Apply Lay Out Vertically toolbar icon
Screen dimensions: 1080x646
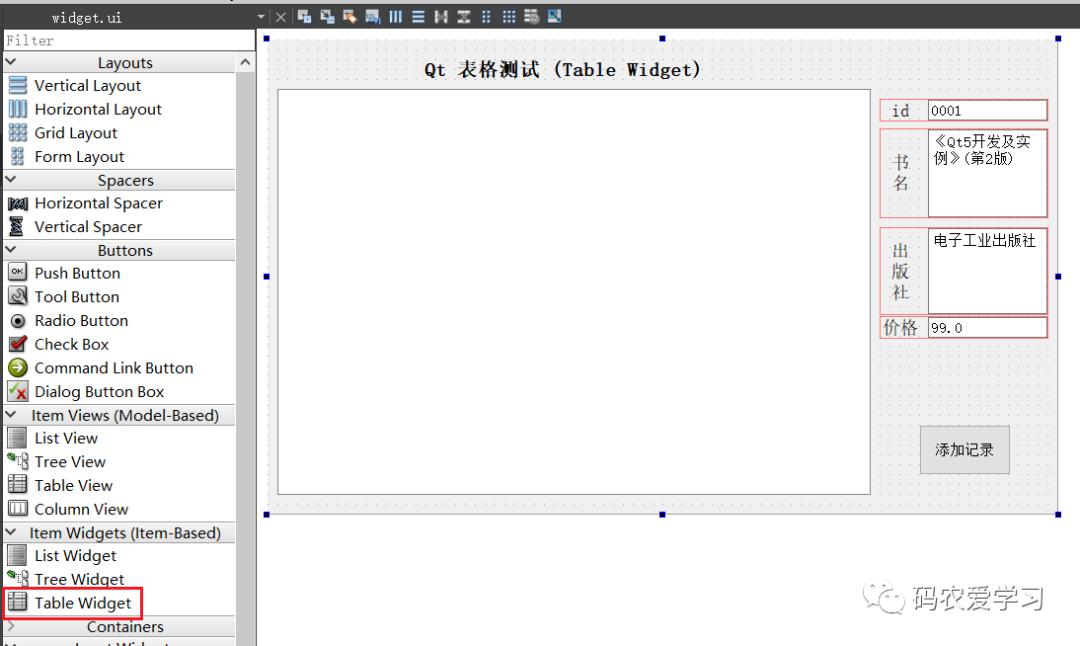pos(418,17)
